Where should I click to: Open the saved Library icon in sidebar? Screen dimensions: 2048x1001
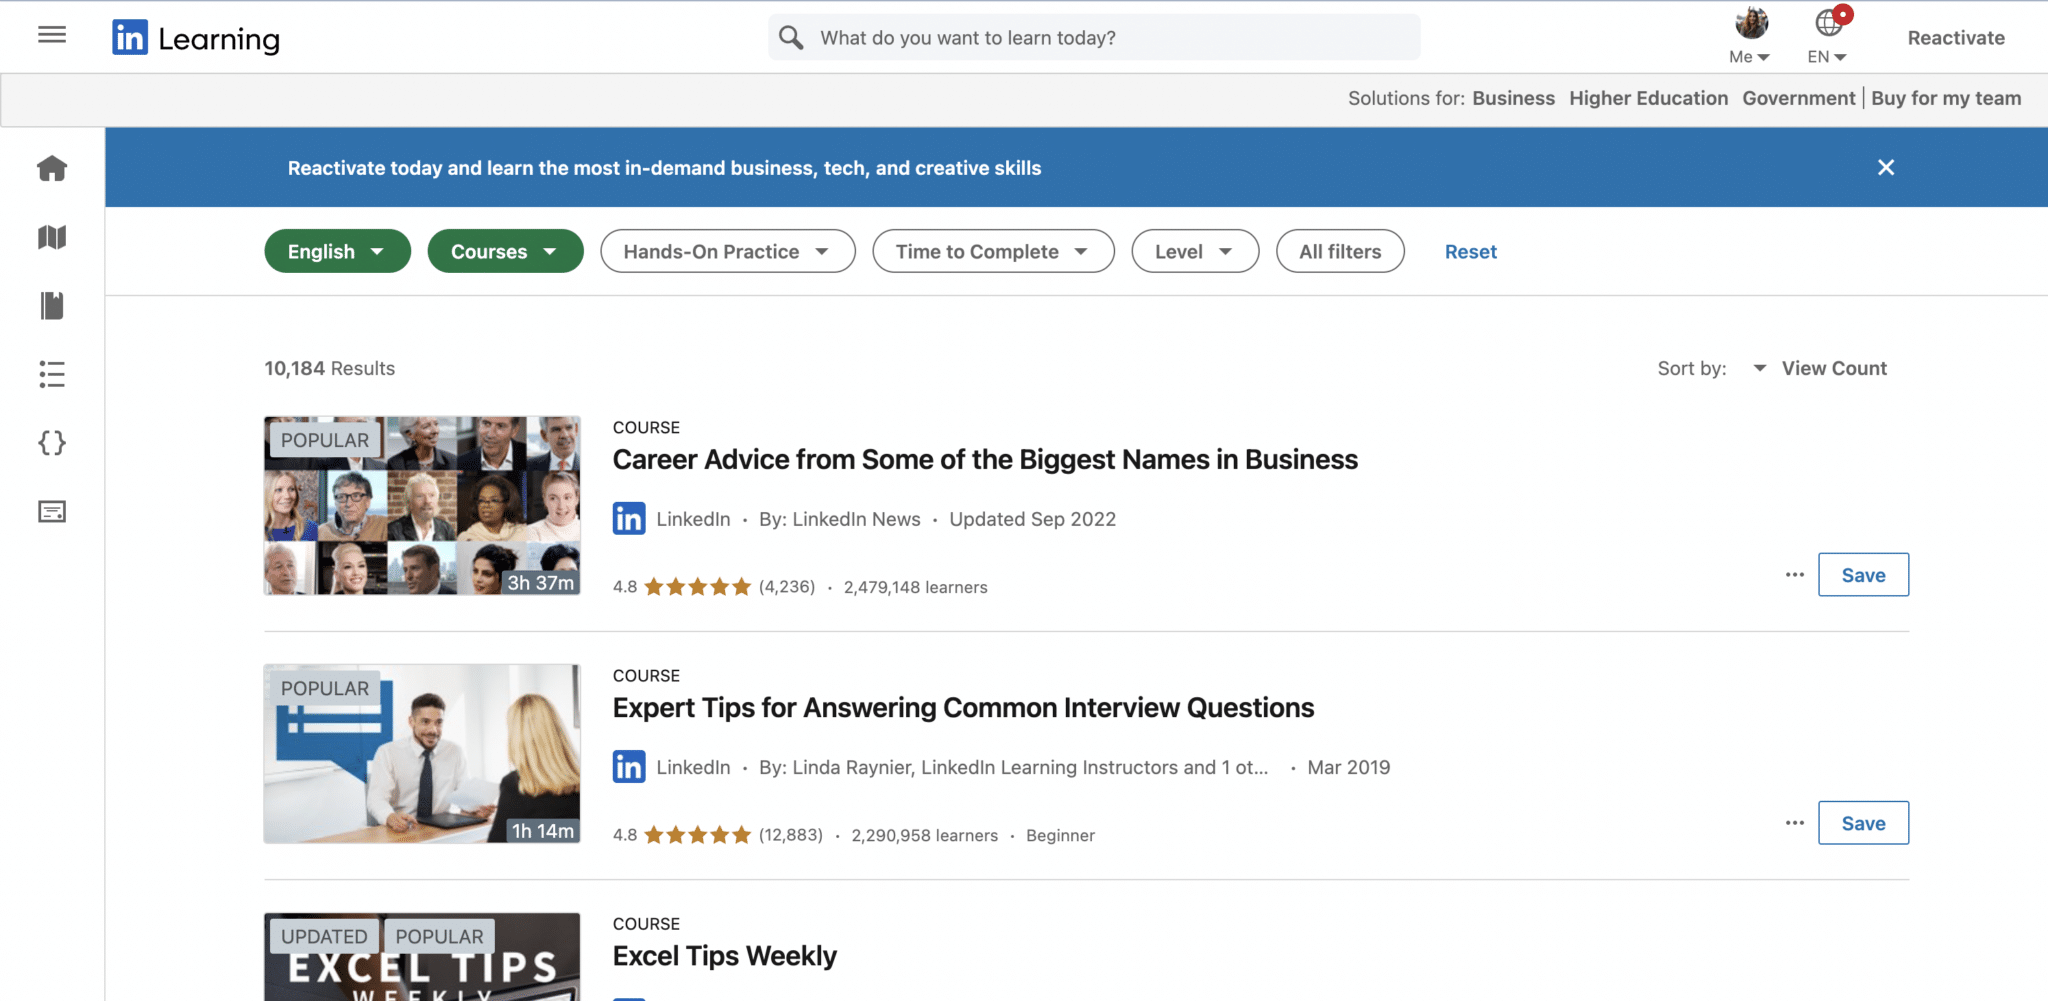tap(51, 306)
